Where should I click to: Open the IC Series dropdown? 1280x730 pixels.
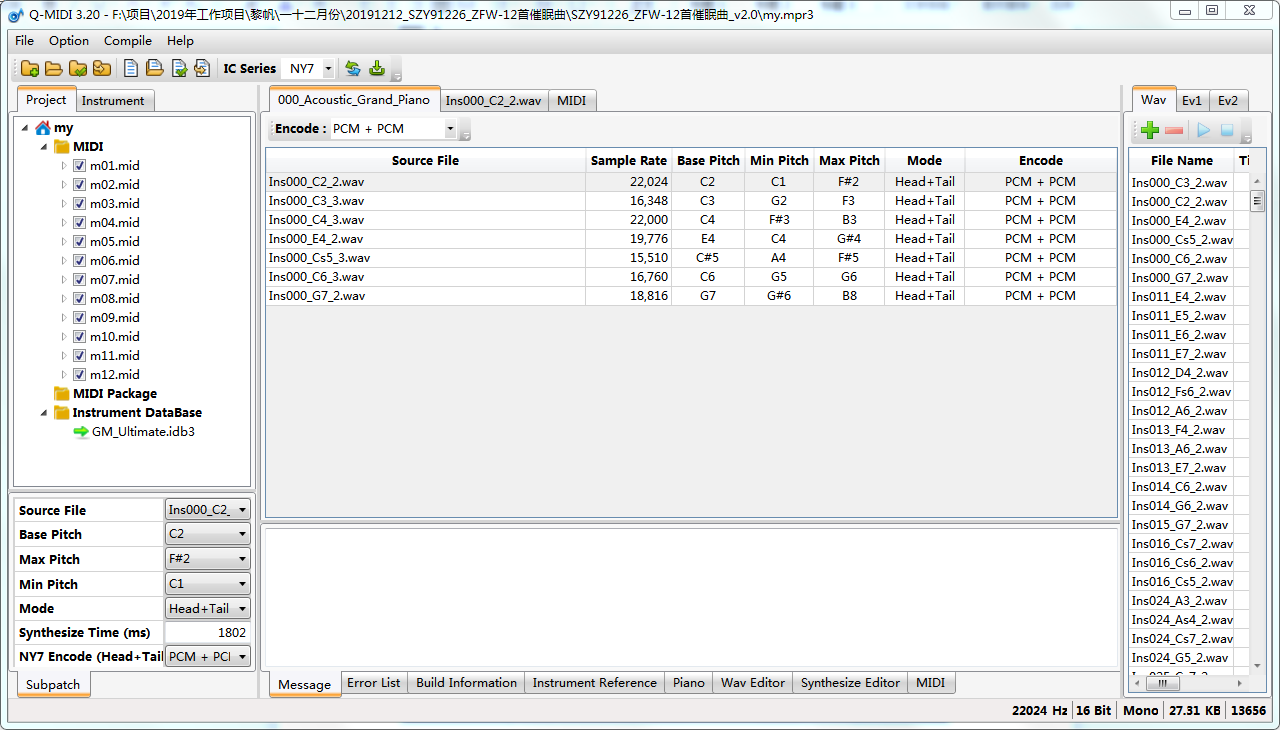pos(328,69)
